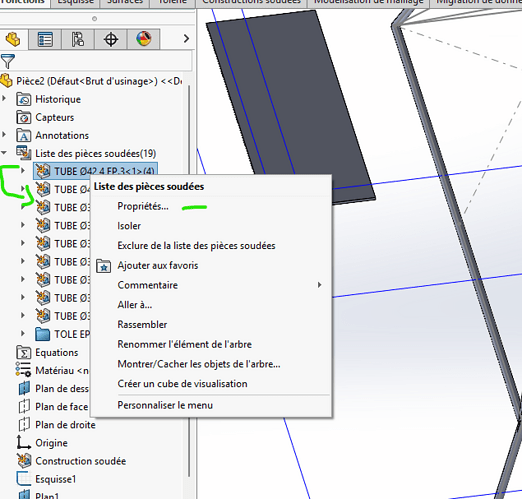The height and width of the screenshot is (499, 522).
Task: Select the Pièce2 part icon at tree root
Action: click(x=7, y=81)
